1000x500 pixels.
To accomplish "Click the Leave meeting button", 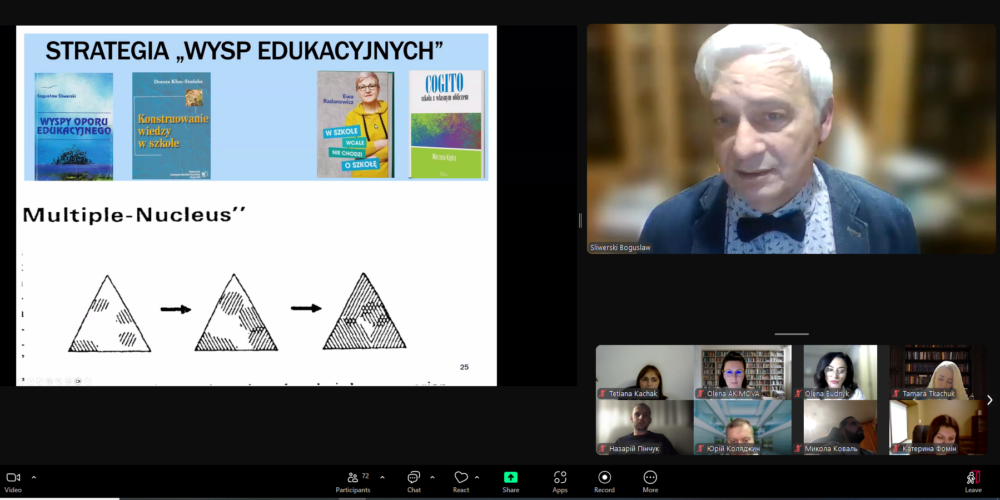I will tap(973, 479).
